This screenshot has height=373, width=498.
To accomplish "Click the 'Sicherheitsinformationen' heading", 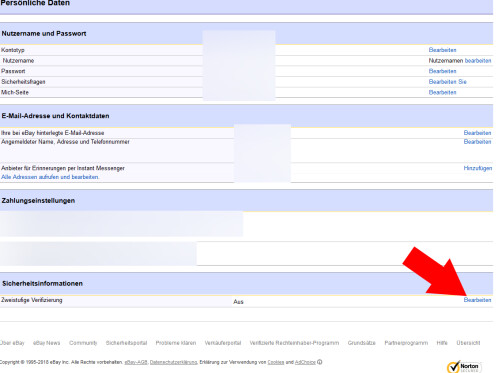I will click(42, 284).
